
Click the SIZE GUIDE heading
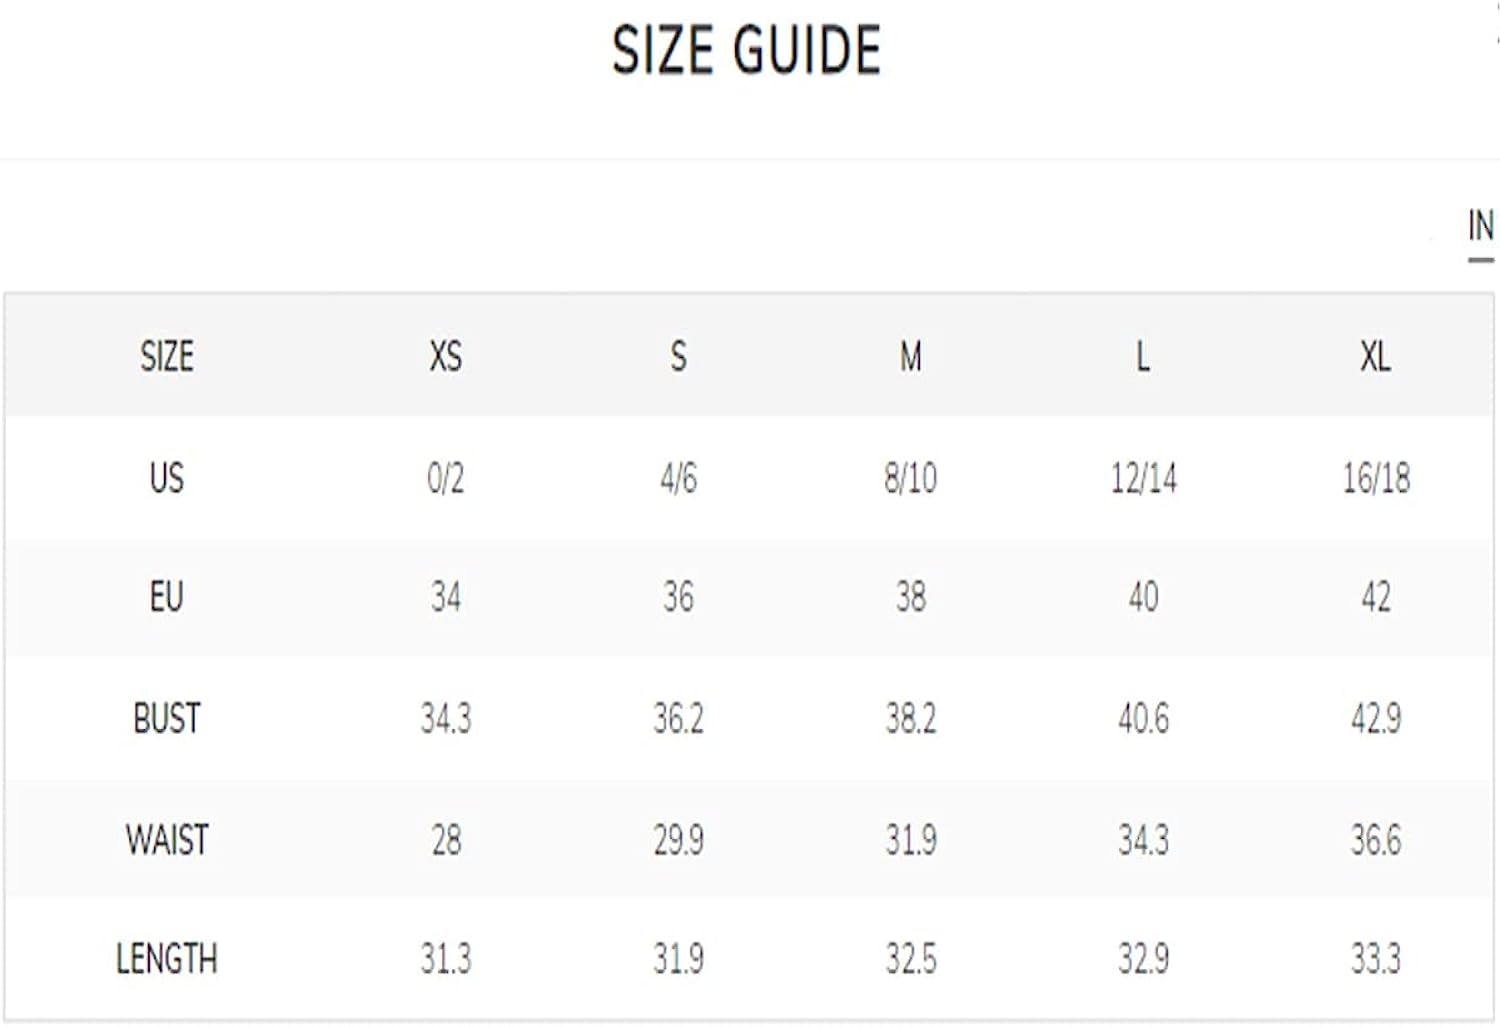[746, 50]
